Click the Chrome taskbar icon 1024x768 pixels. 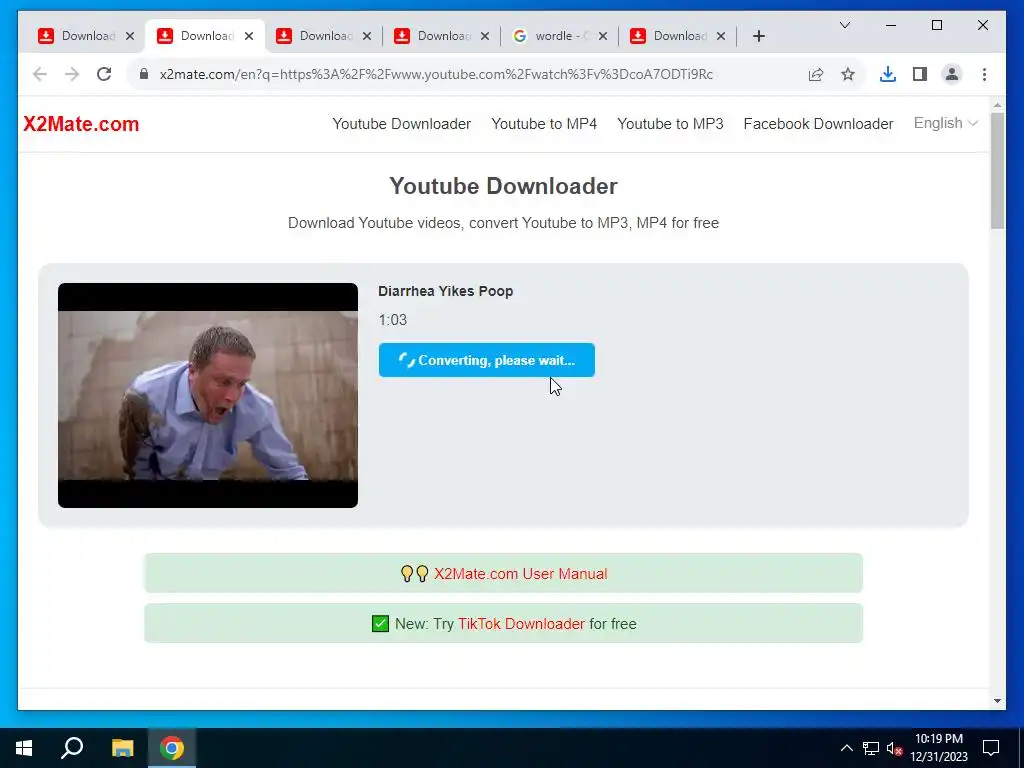172,748
